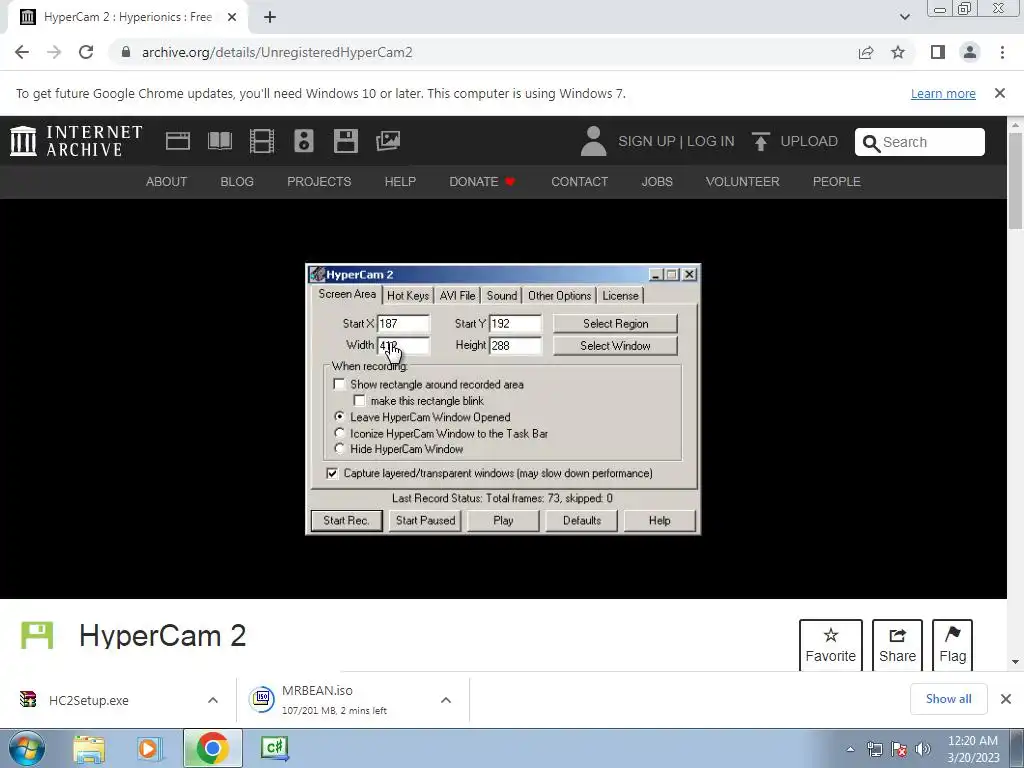This screenshot has height=768, width=1024.
Task: Click the volume speaker tray icon
Action: click(x=923, y=749)
